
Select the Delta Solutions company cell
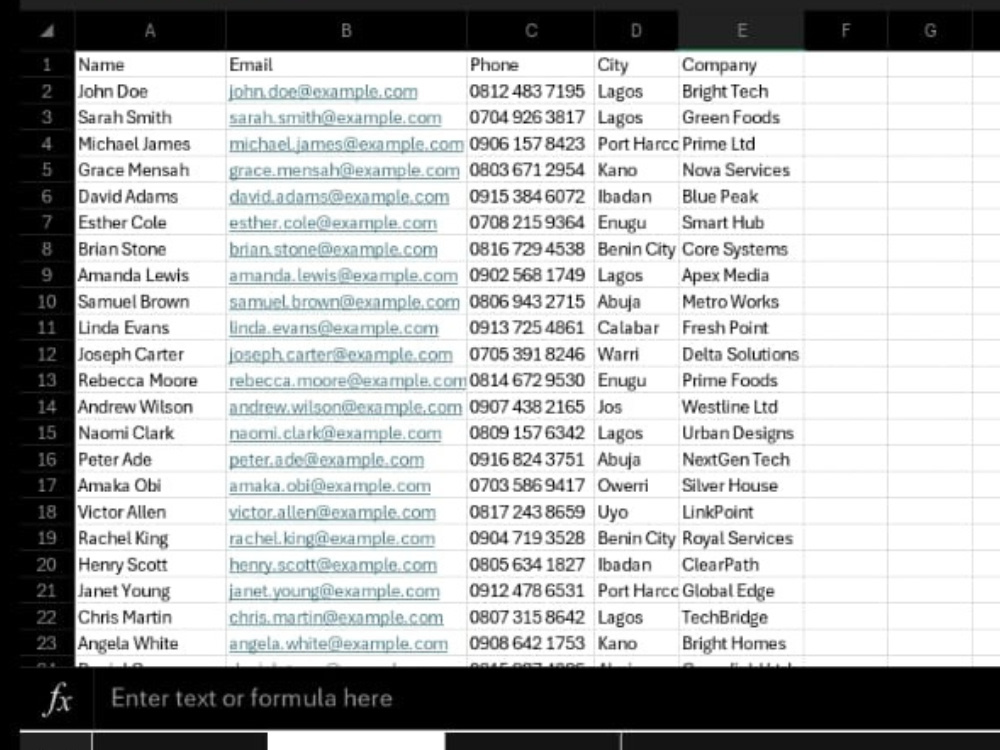pyautogui.click(x=741, y=354)
